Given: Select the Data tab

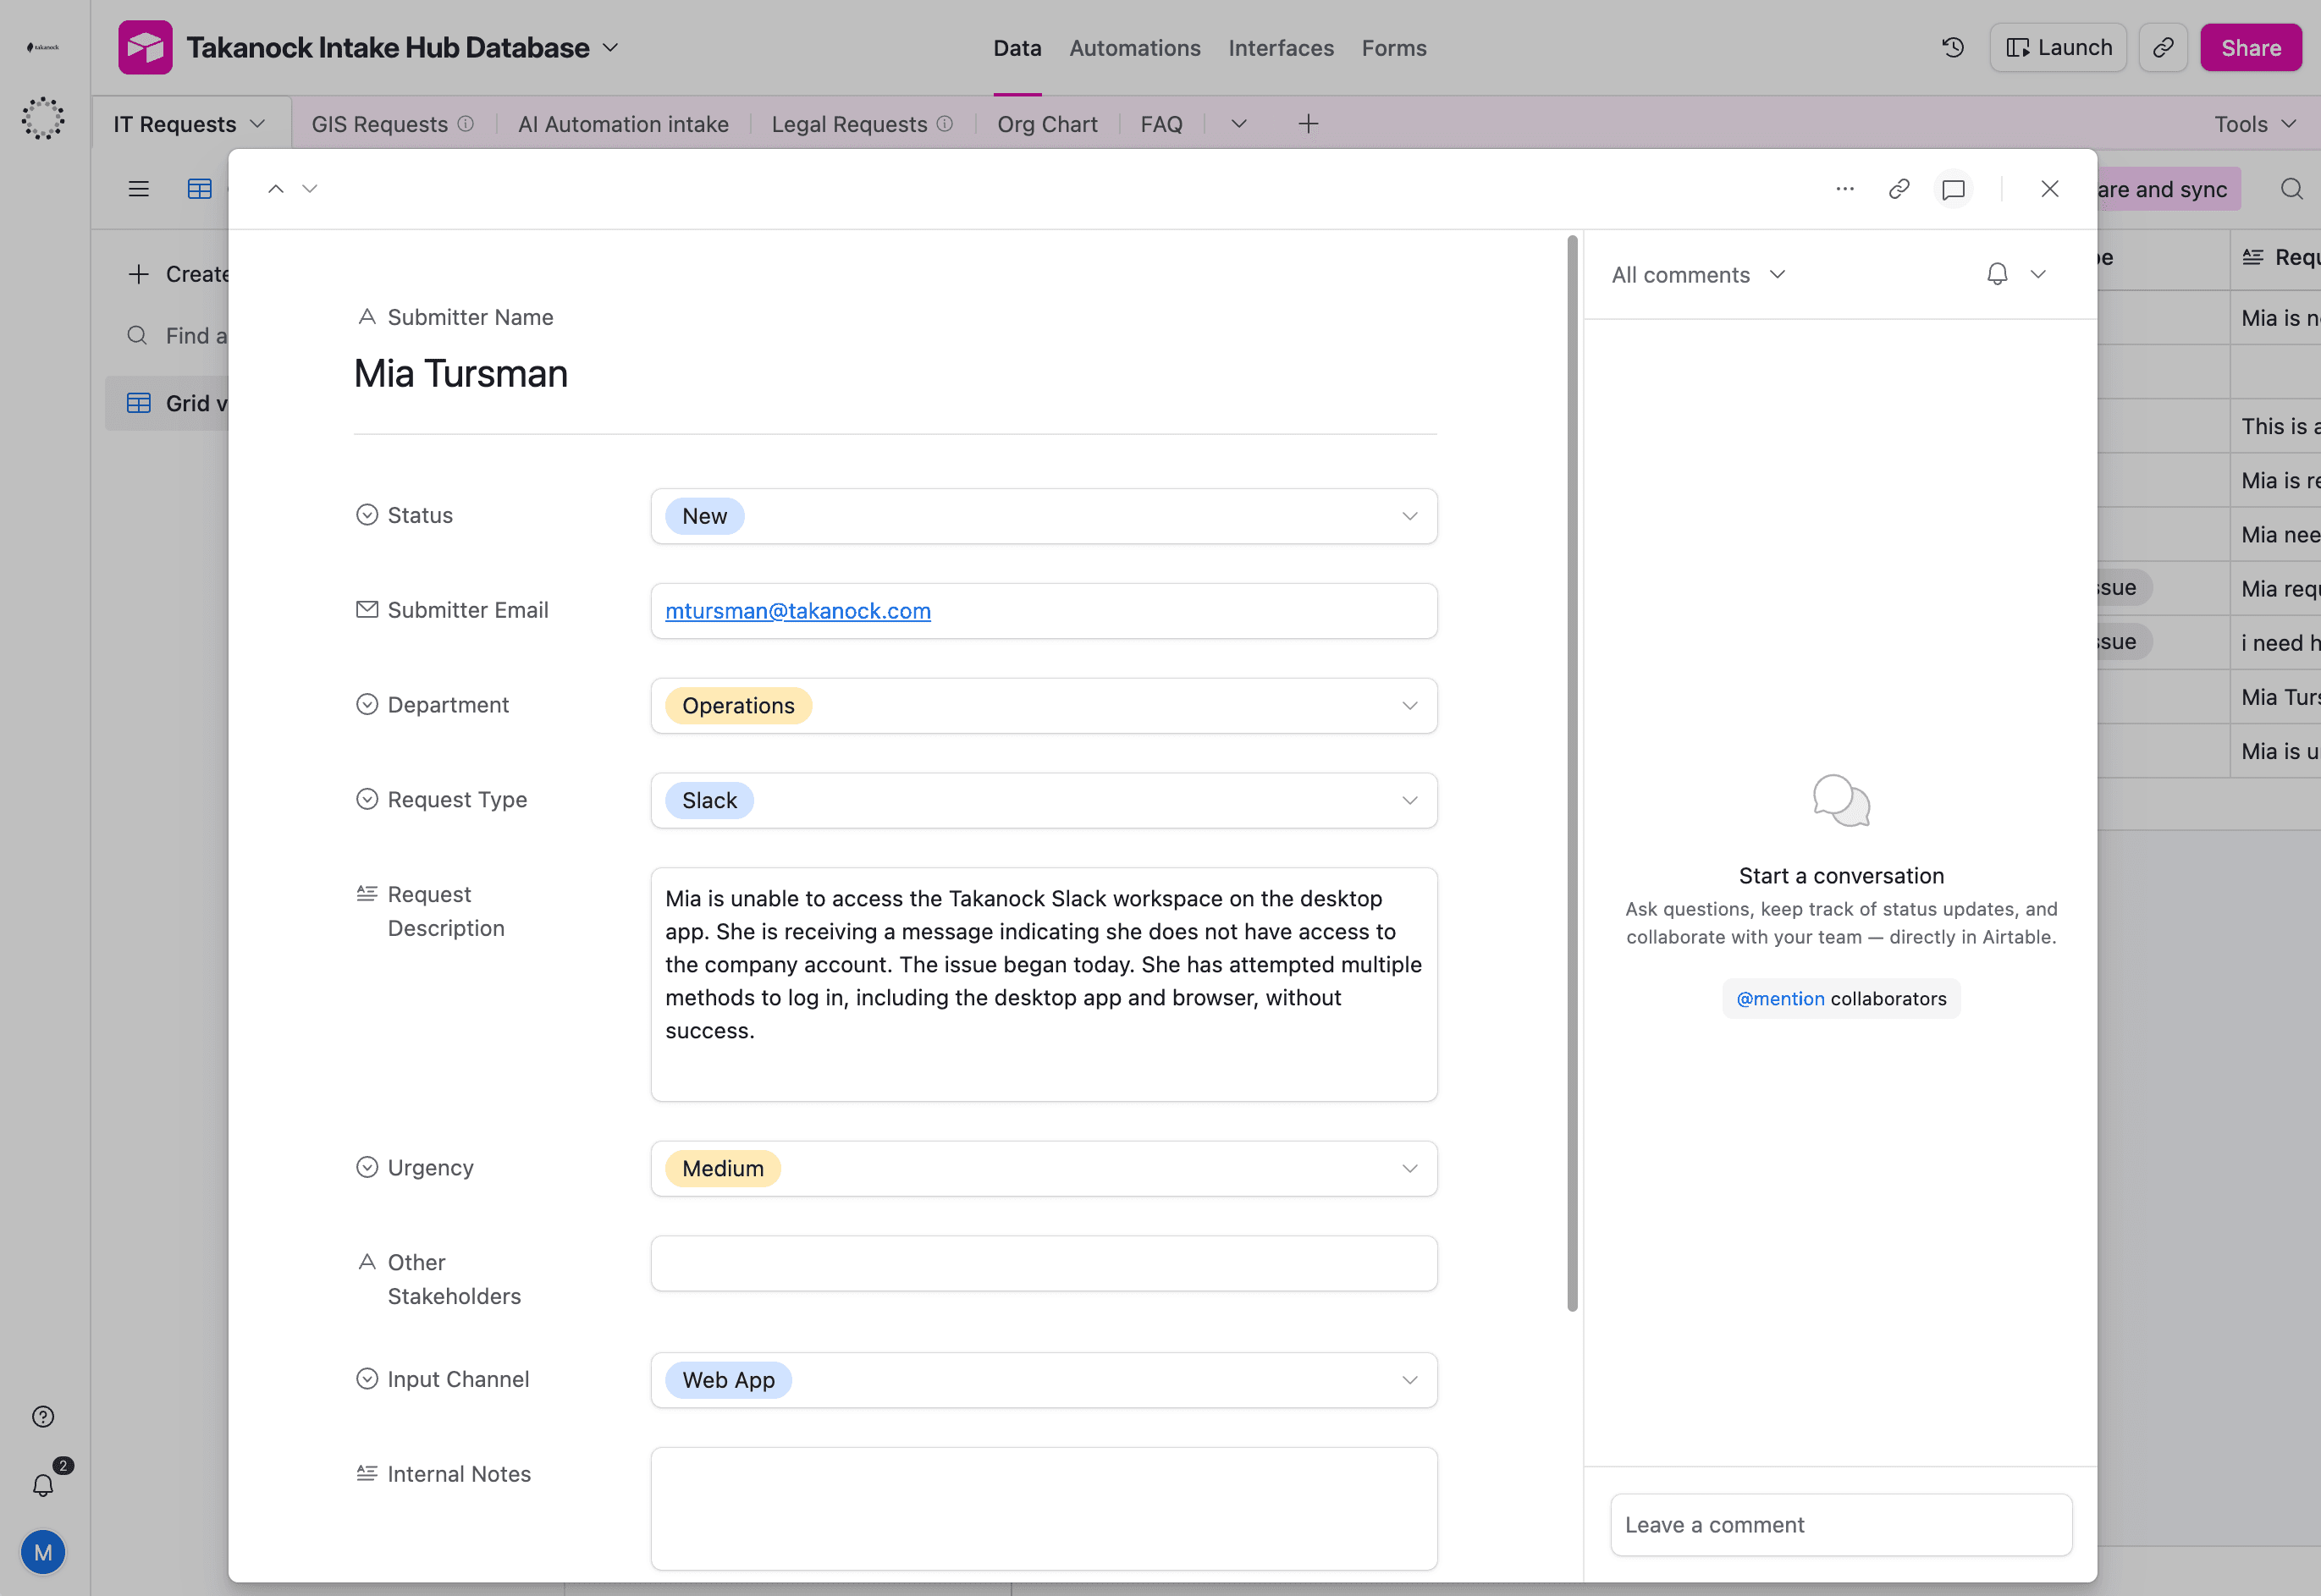Looking at the screenshot, I should [1017, 48].
